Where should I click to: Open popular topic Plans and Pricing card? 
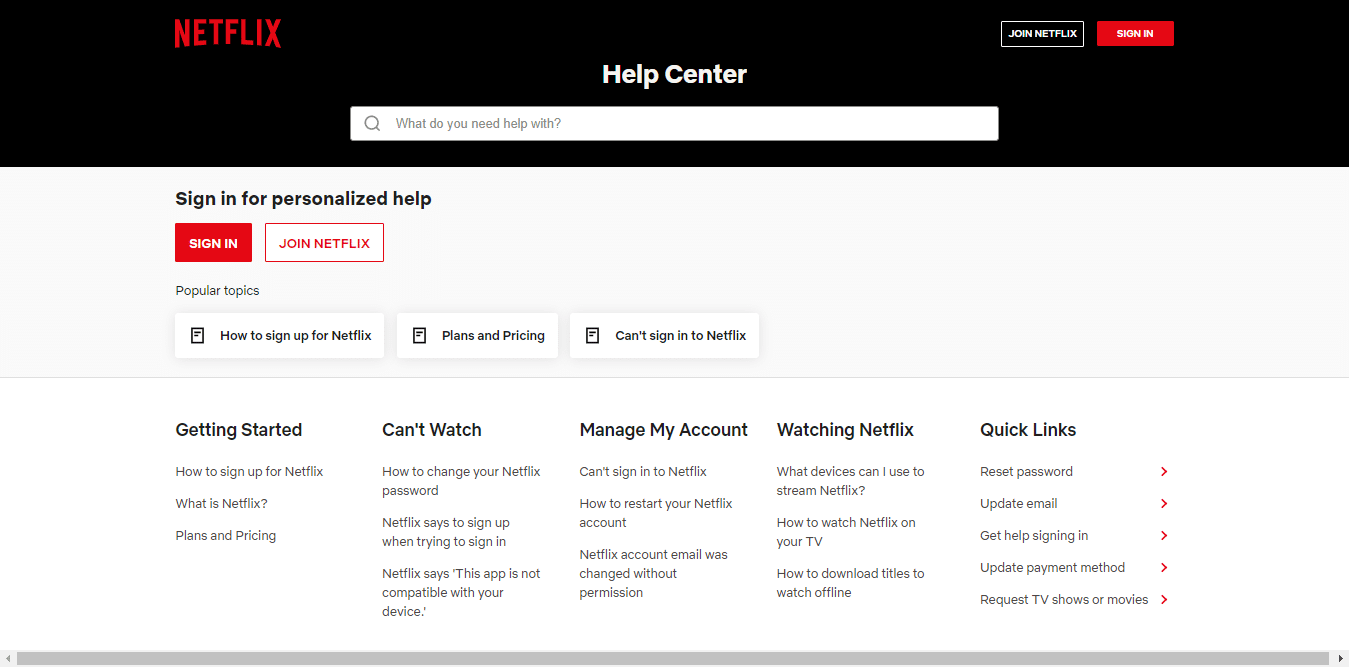coord(477,336)
